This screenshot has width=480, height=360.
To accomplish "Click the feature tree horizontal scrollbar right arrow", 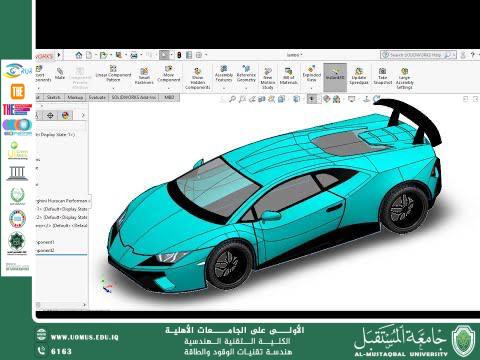I will (x=84, y=305).
